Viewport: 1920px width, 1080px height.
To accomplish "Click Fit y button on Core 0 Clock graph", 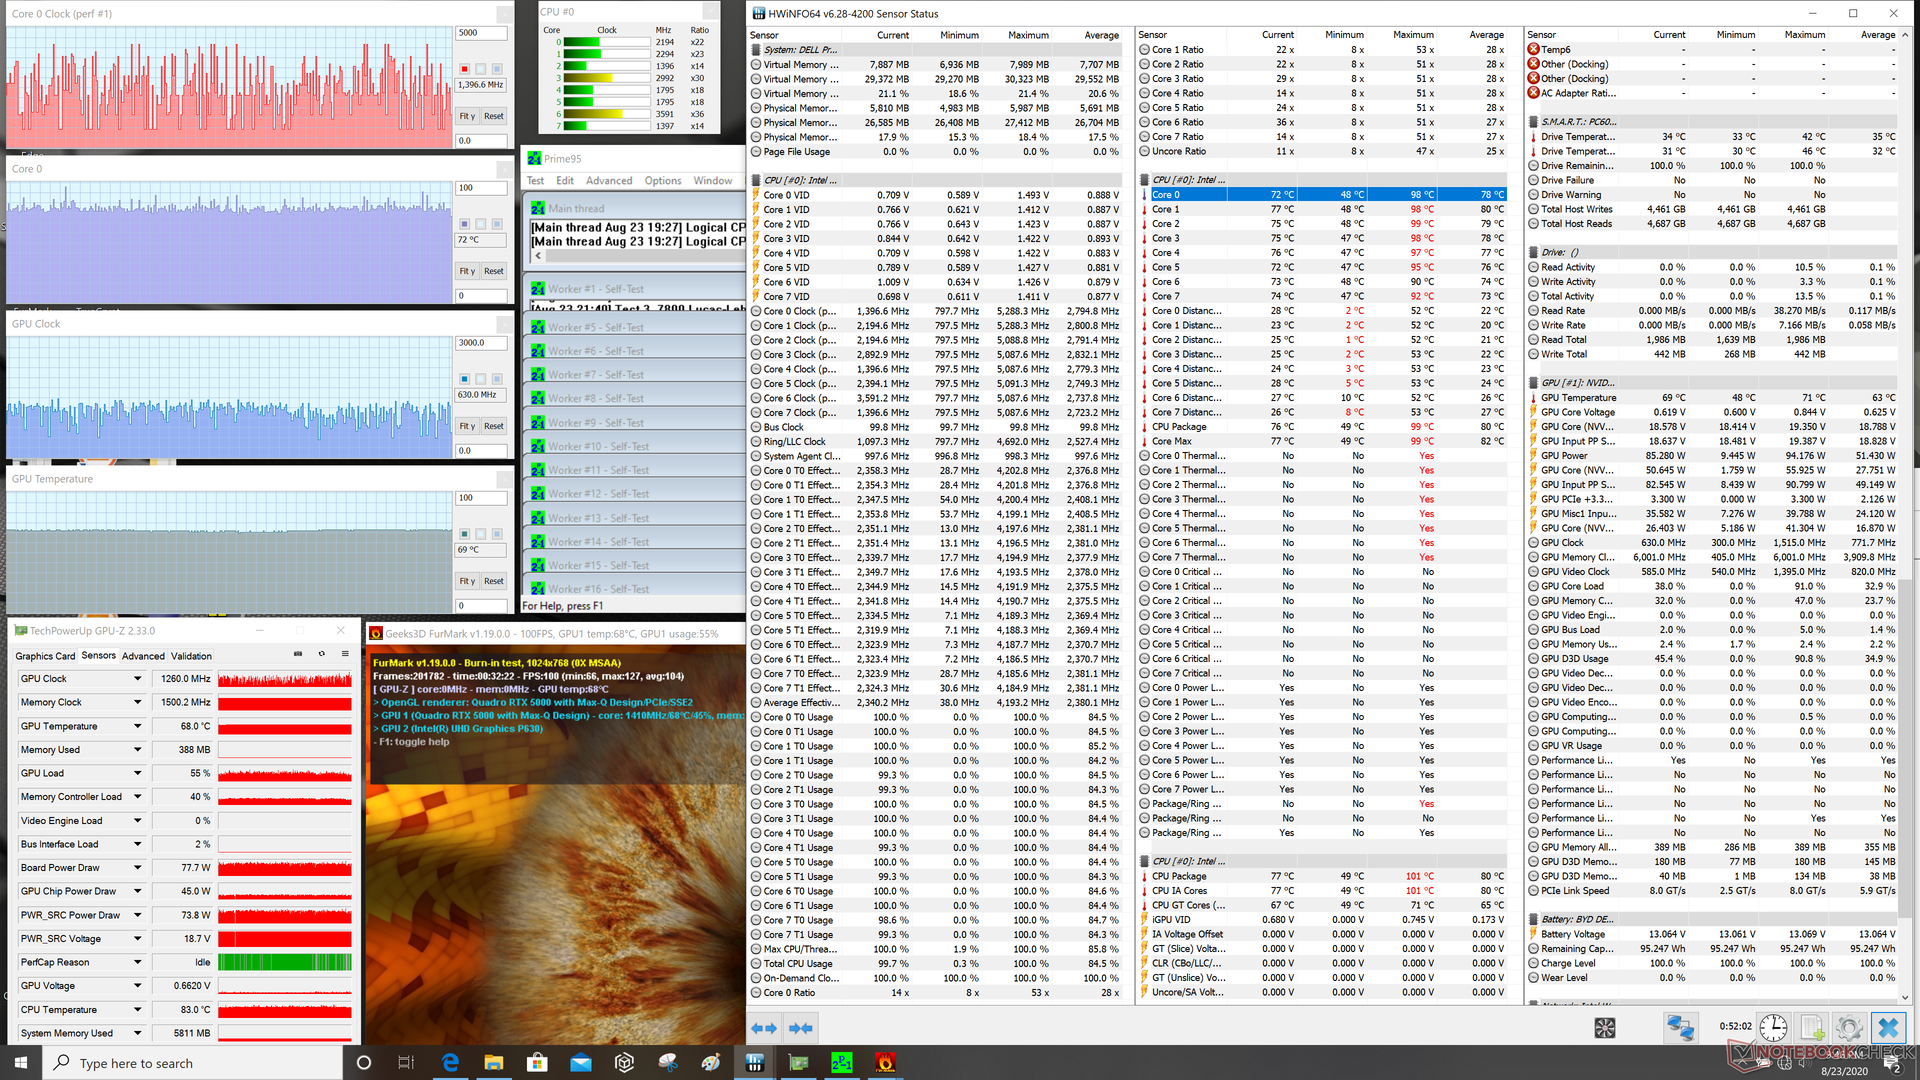I will (x=467, y=116).
